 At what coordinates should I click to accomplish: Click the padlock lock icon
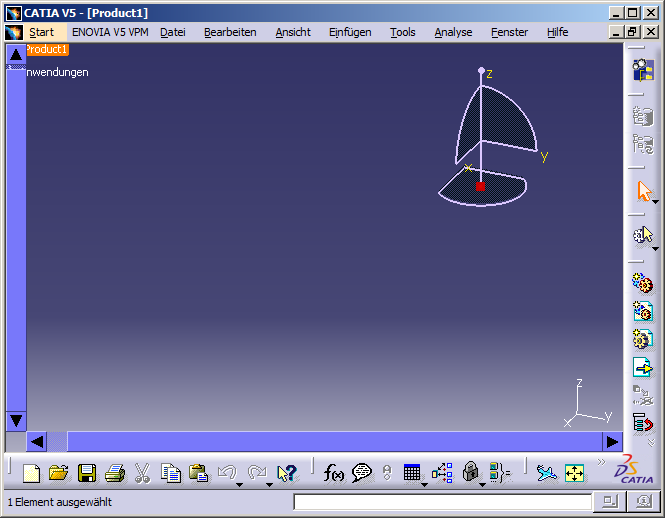[470, 472]
